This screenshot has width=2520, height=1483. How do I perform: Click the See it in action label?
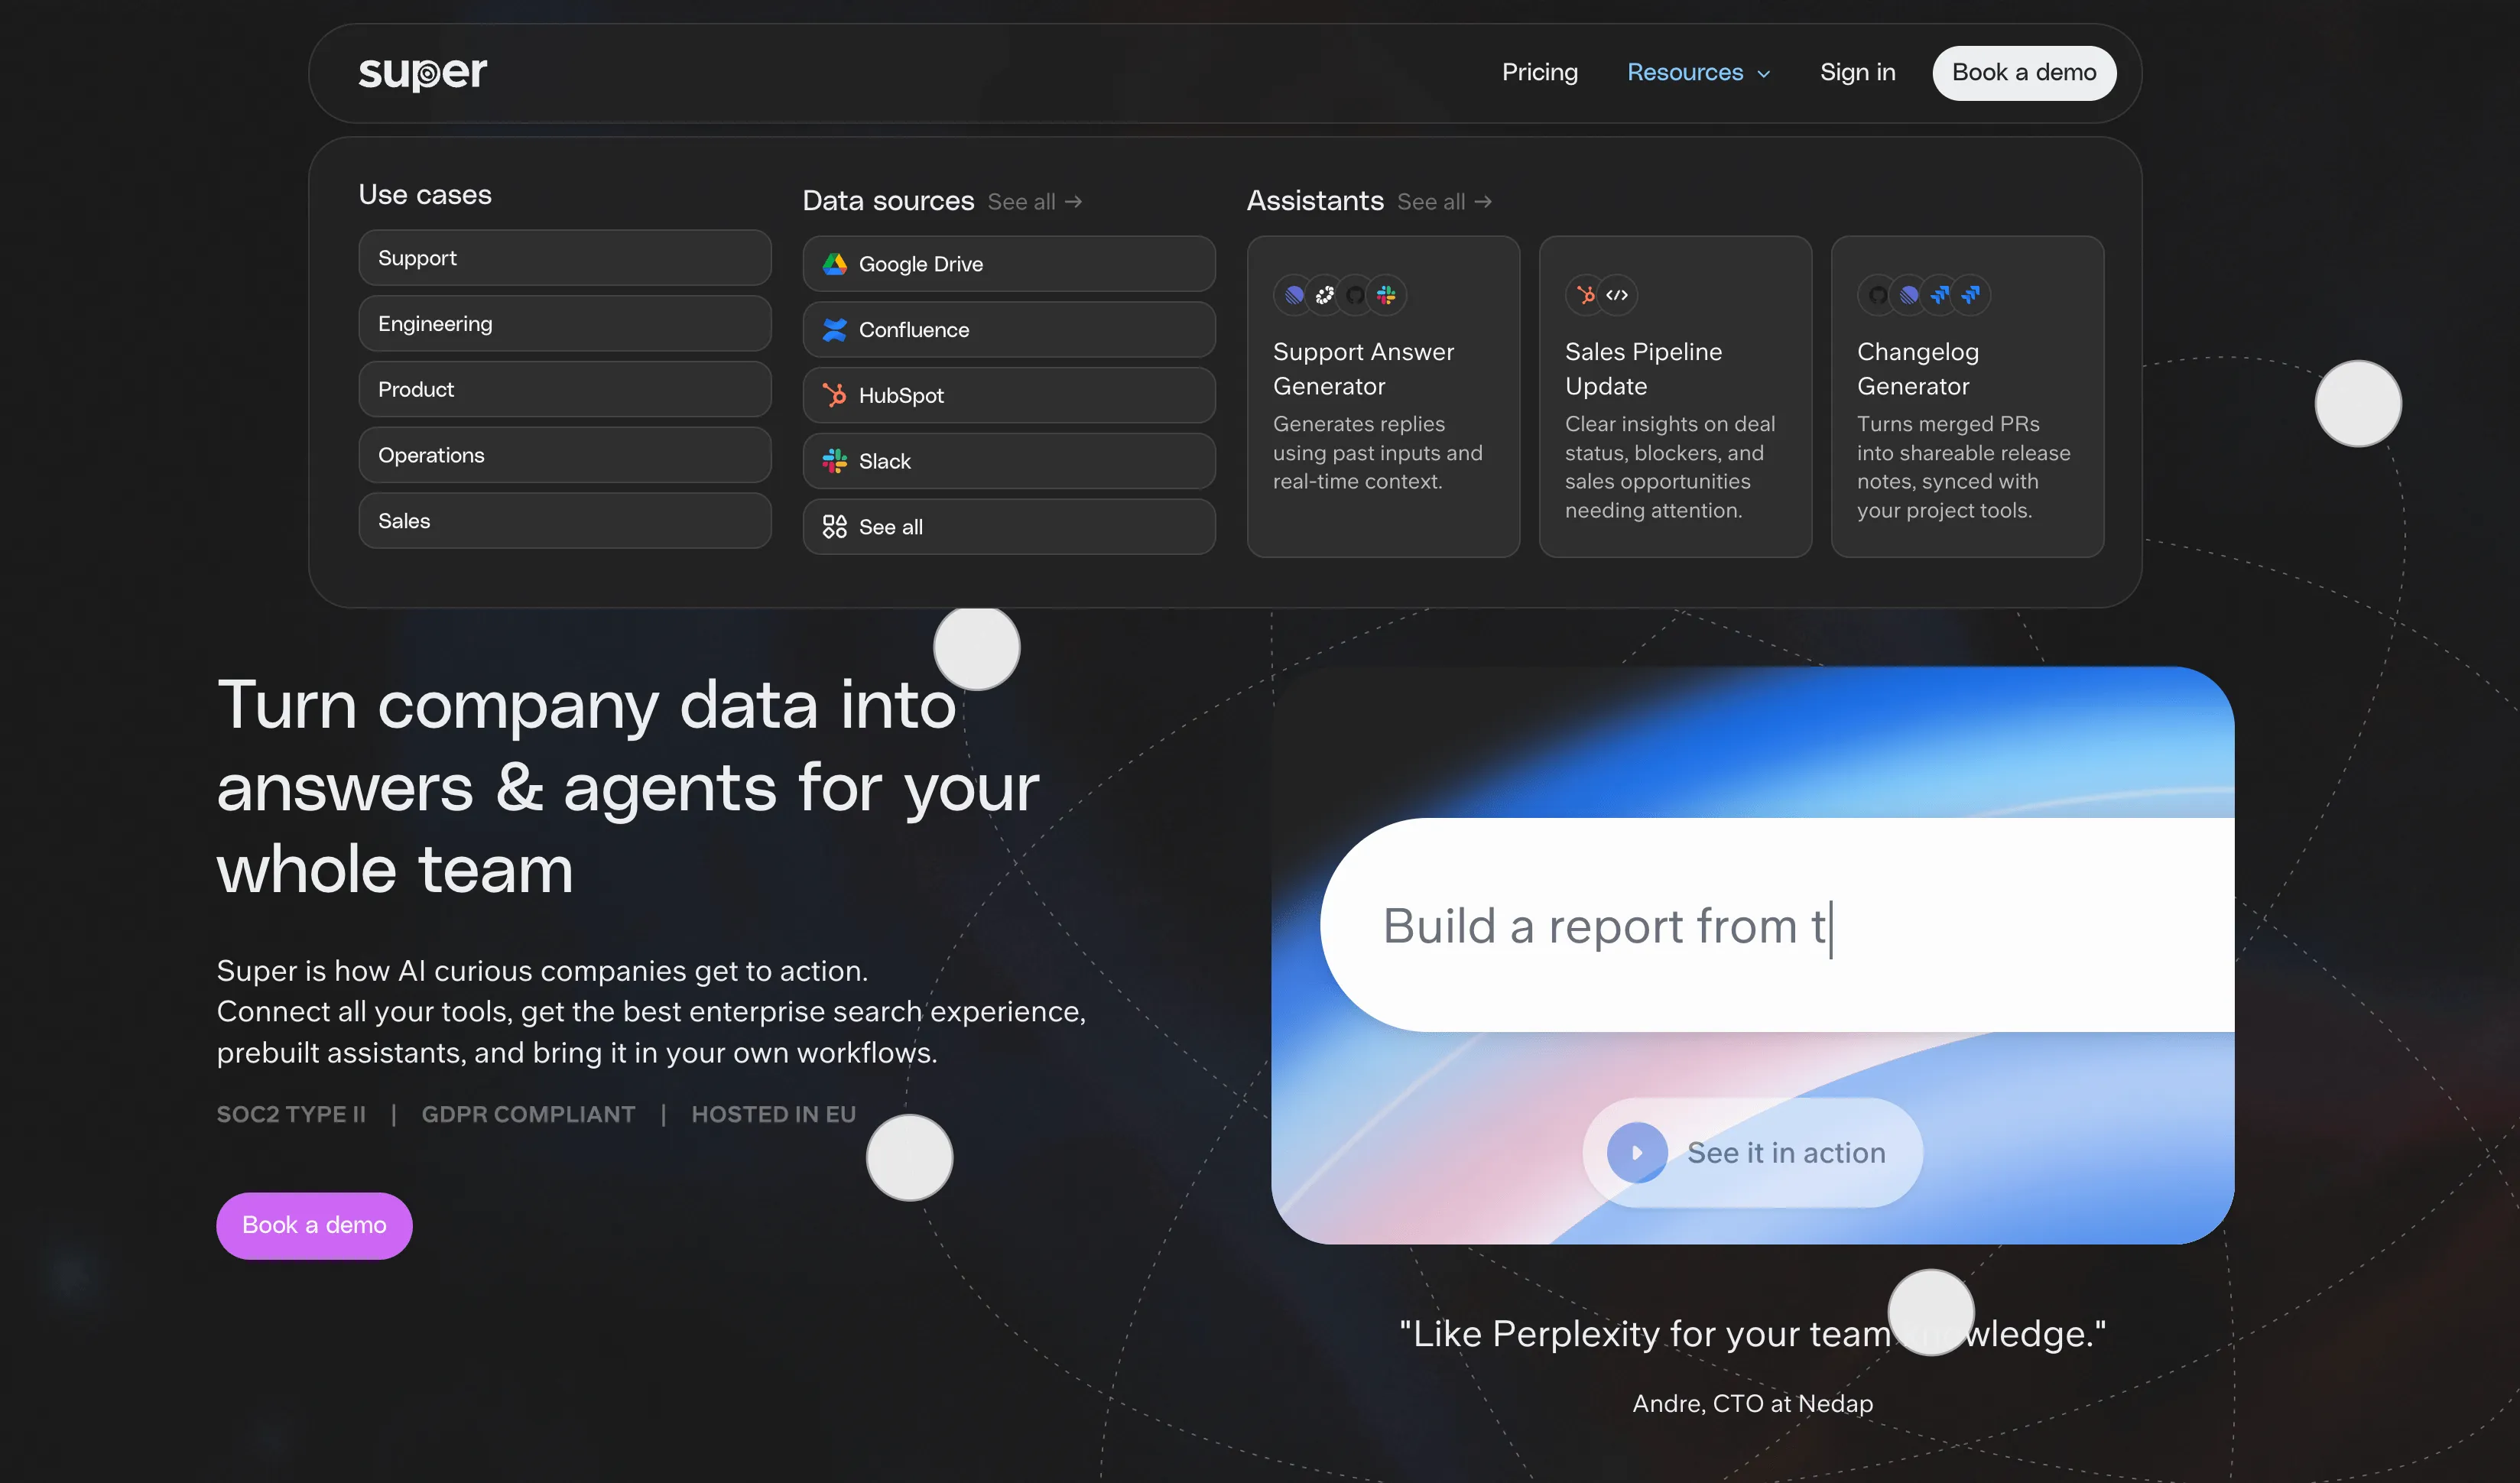(x=1786, y=1153)
